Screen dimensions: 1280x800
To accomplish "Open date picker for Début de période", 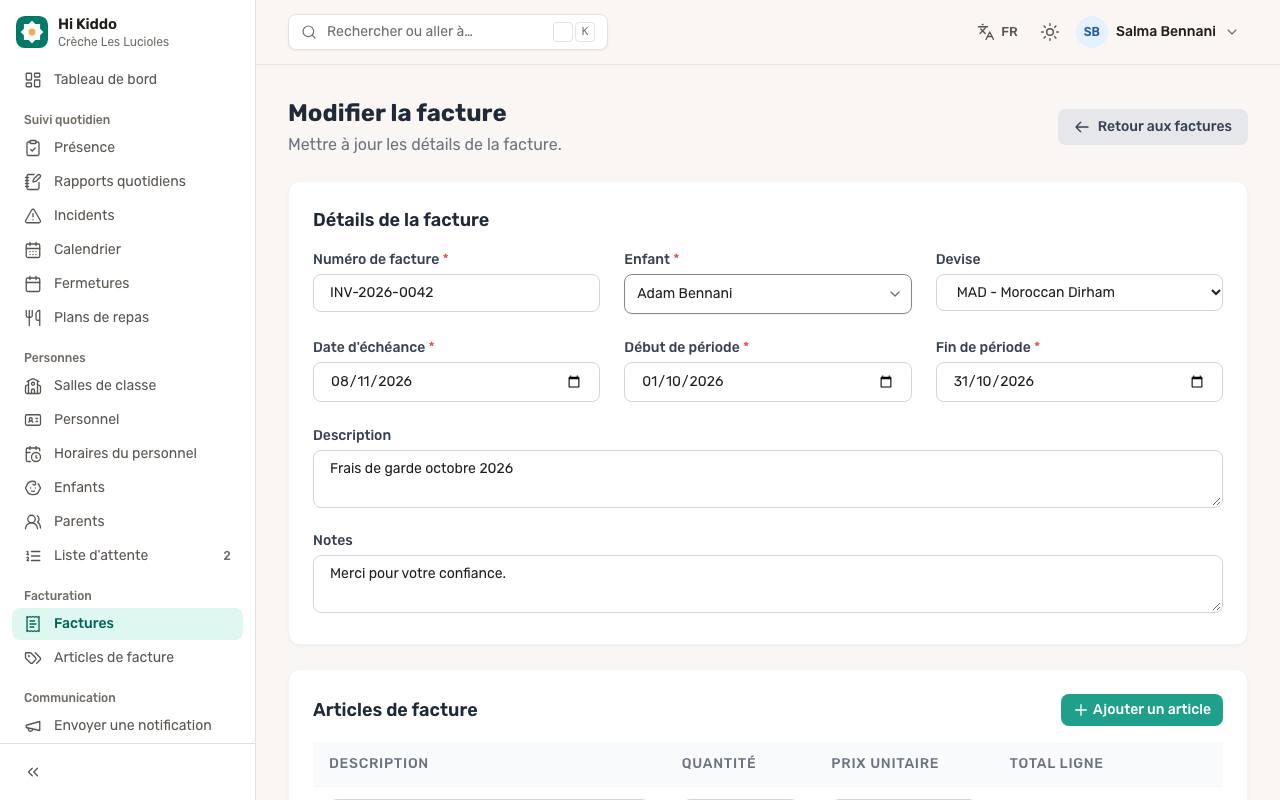I will [x=885, y=382].
